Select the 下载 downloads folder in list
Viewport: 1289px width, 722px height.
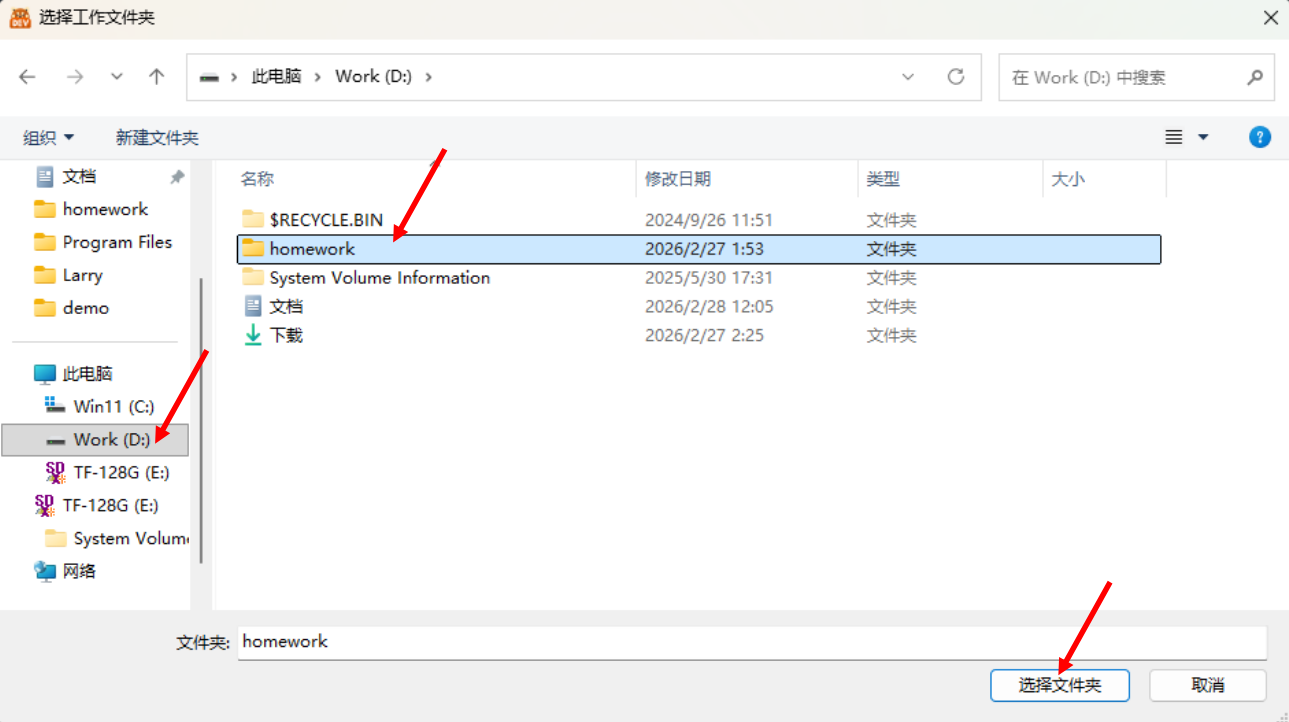pyautogui.click(x=286, y=336)
